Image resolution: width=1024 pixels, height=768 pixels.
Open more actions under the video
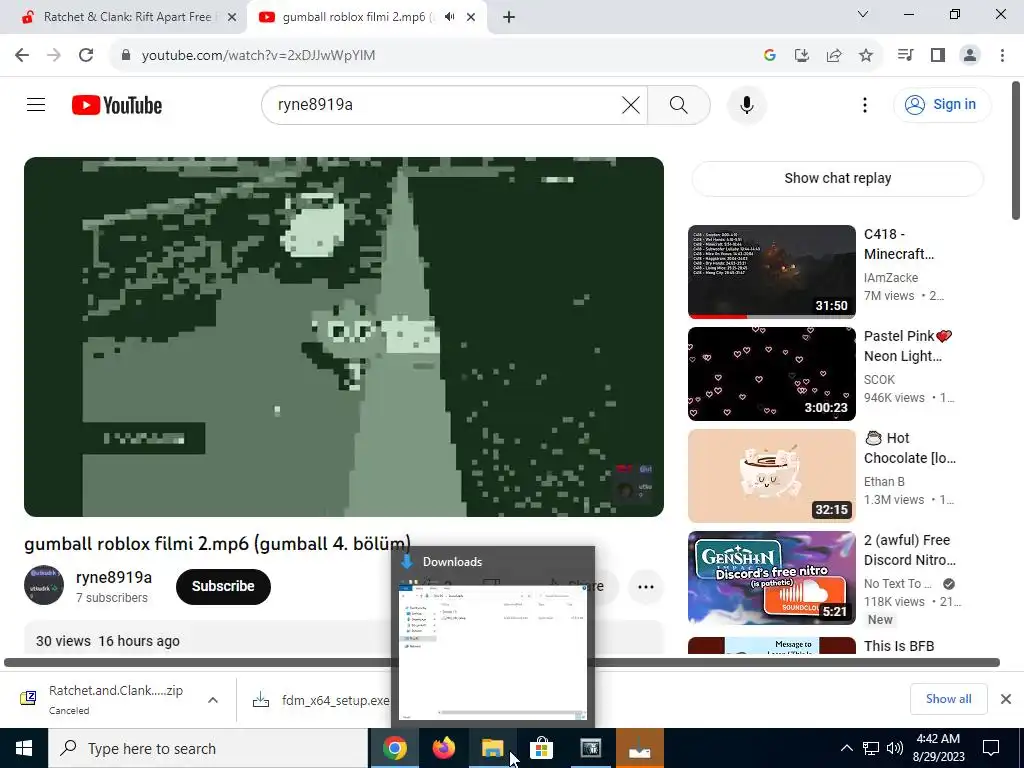pyautogui.click(x=646, y=586)
